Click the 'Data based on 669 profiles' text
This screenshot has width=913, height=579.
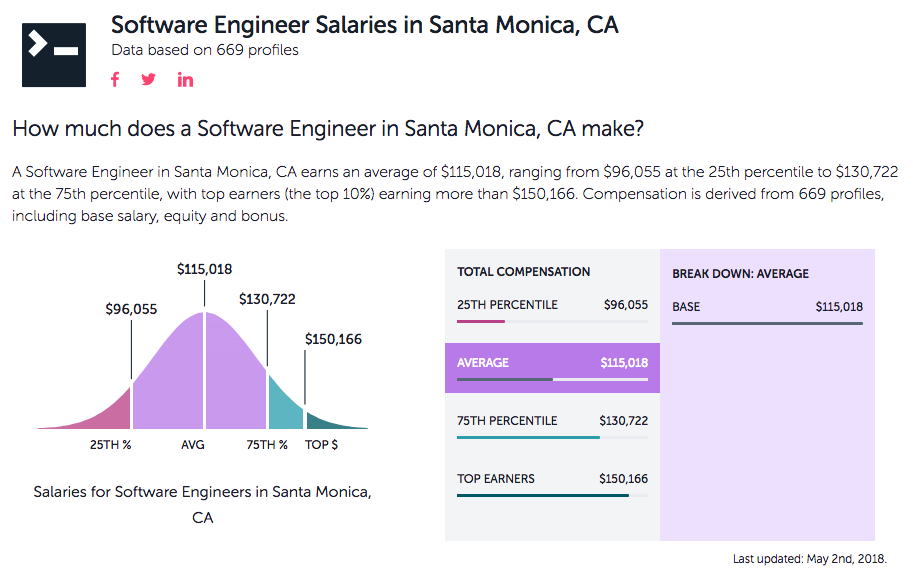tap(204, 50)
